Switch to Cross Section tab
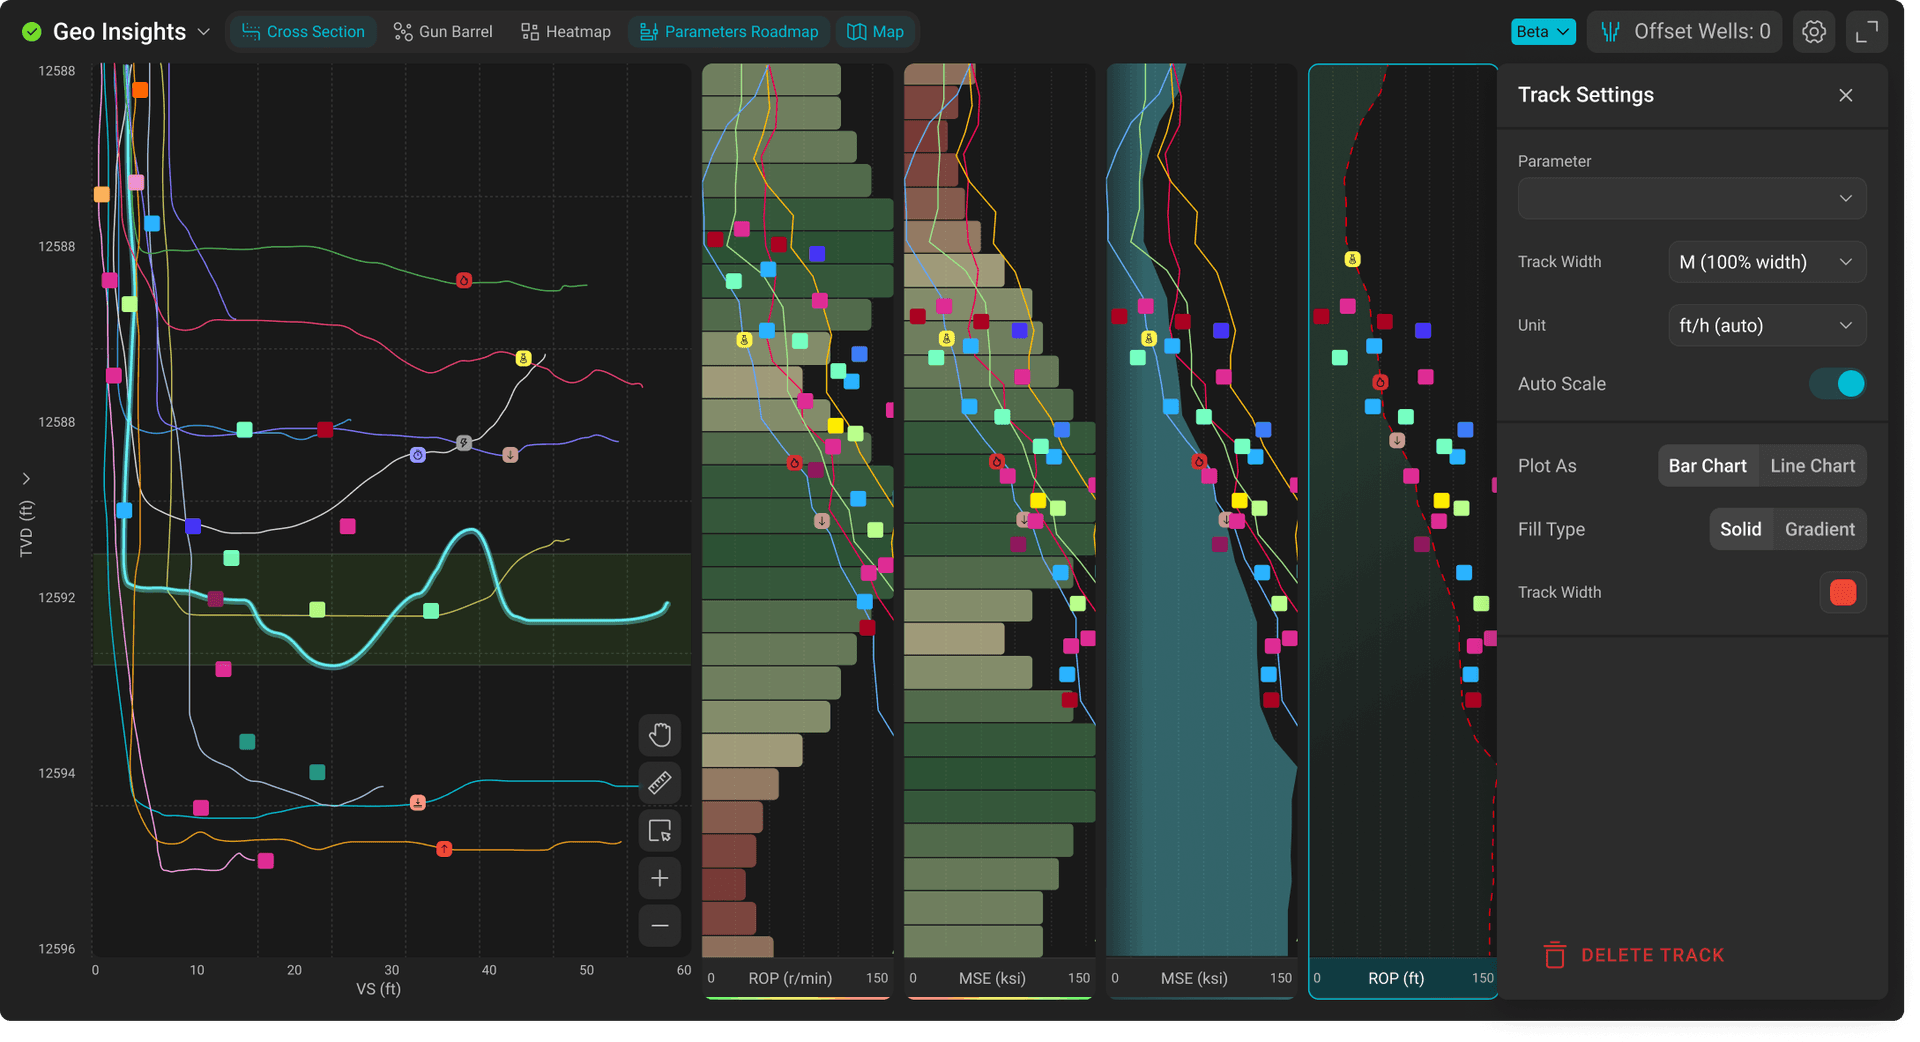The width and height of the screenshot is (1920, 1042). pos(303,32)
